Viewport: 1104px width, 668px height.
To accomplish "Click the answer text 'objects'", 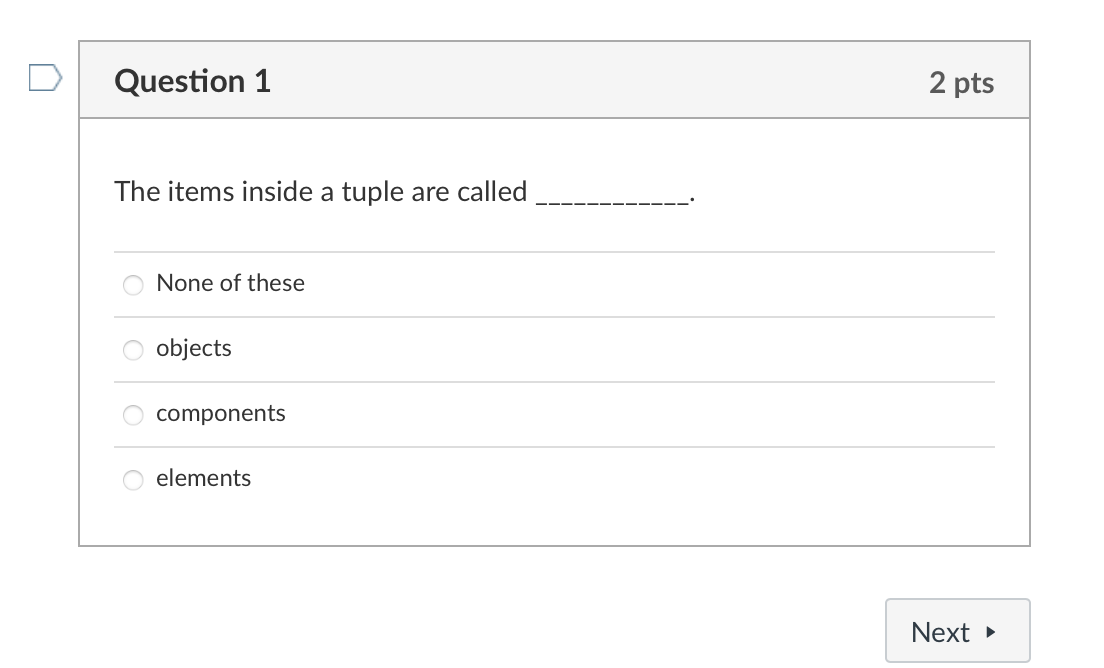I will (193, 348).
